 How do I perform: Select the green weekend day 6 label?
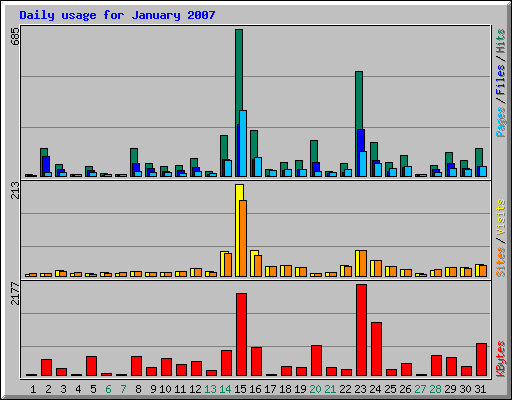108,389
